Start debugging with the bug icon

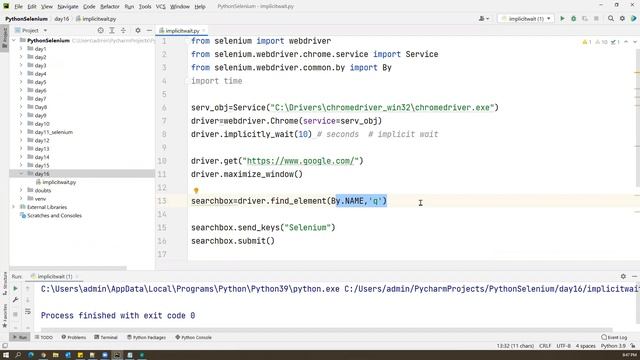(x=573, y=18)
